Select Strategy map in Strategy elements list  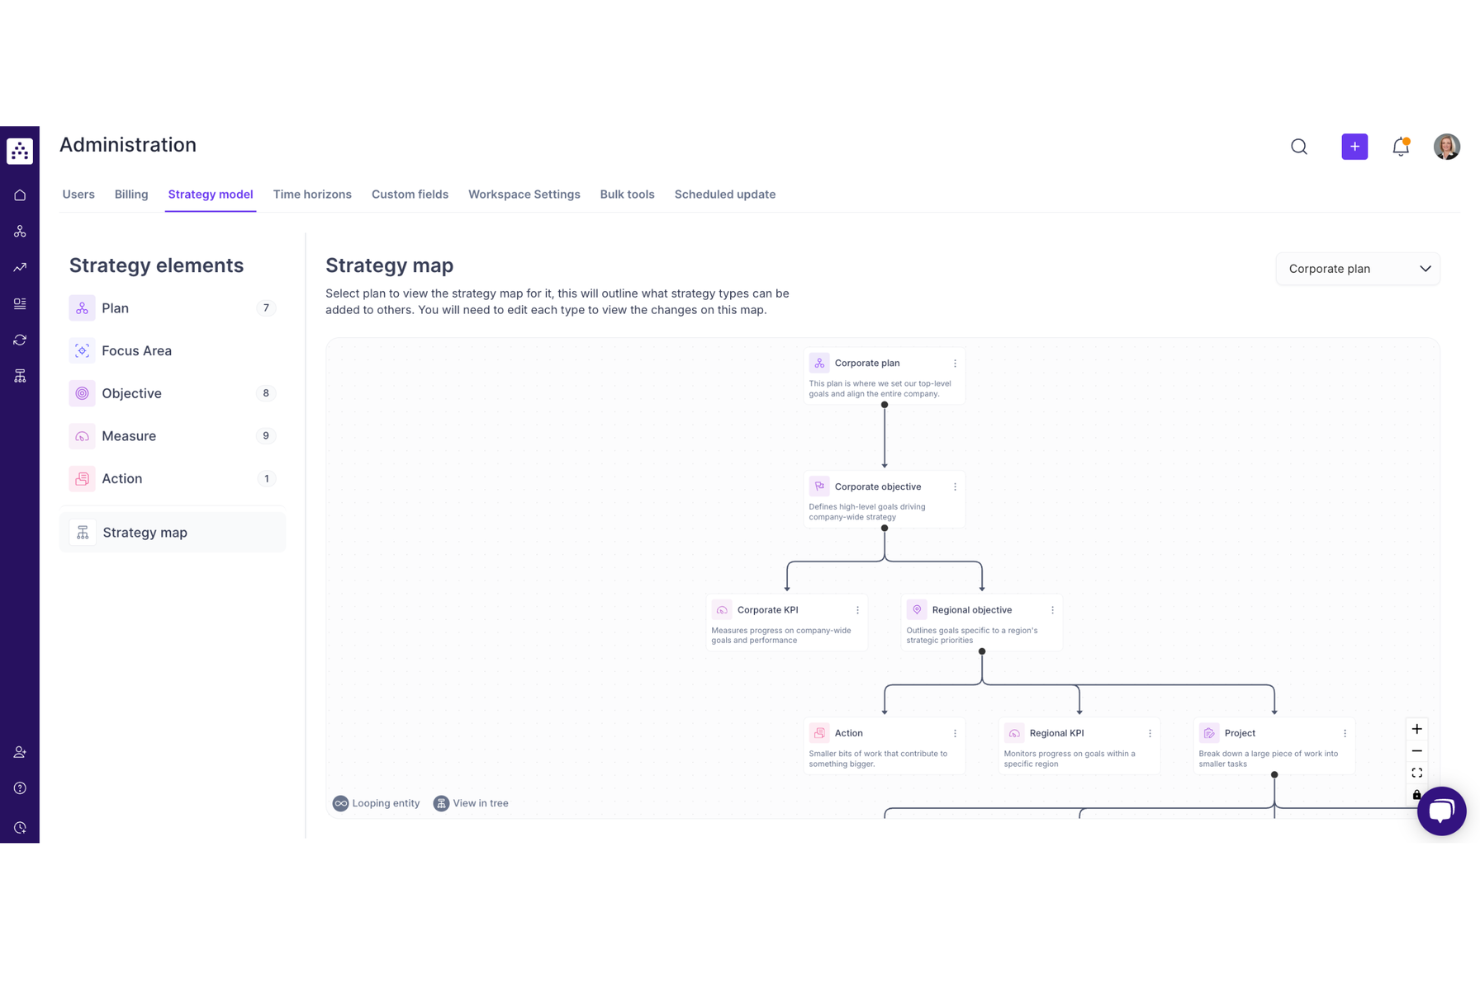coord(144,532)
